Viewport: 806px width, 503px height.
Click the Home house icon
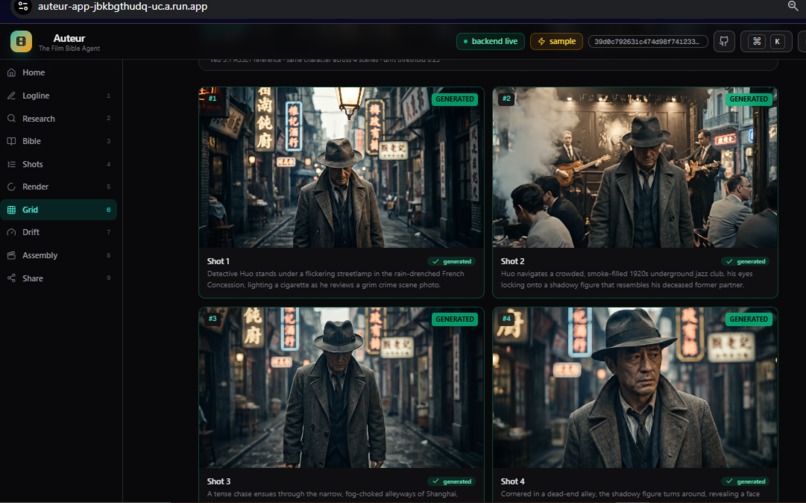11,72
